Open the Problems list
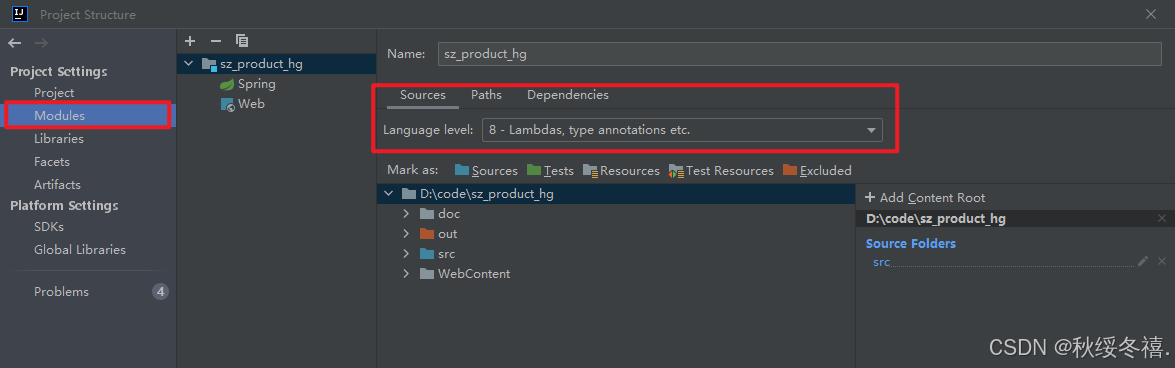The width and height of the screenshot is (1175, 368). pyautogui.click(x=61, y=292)
